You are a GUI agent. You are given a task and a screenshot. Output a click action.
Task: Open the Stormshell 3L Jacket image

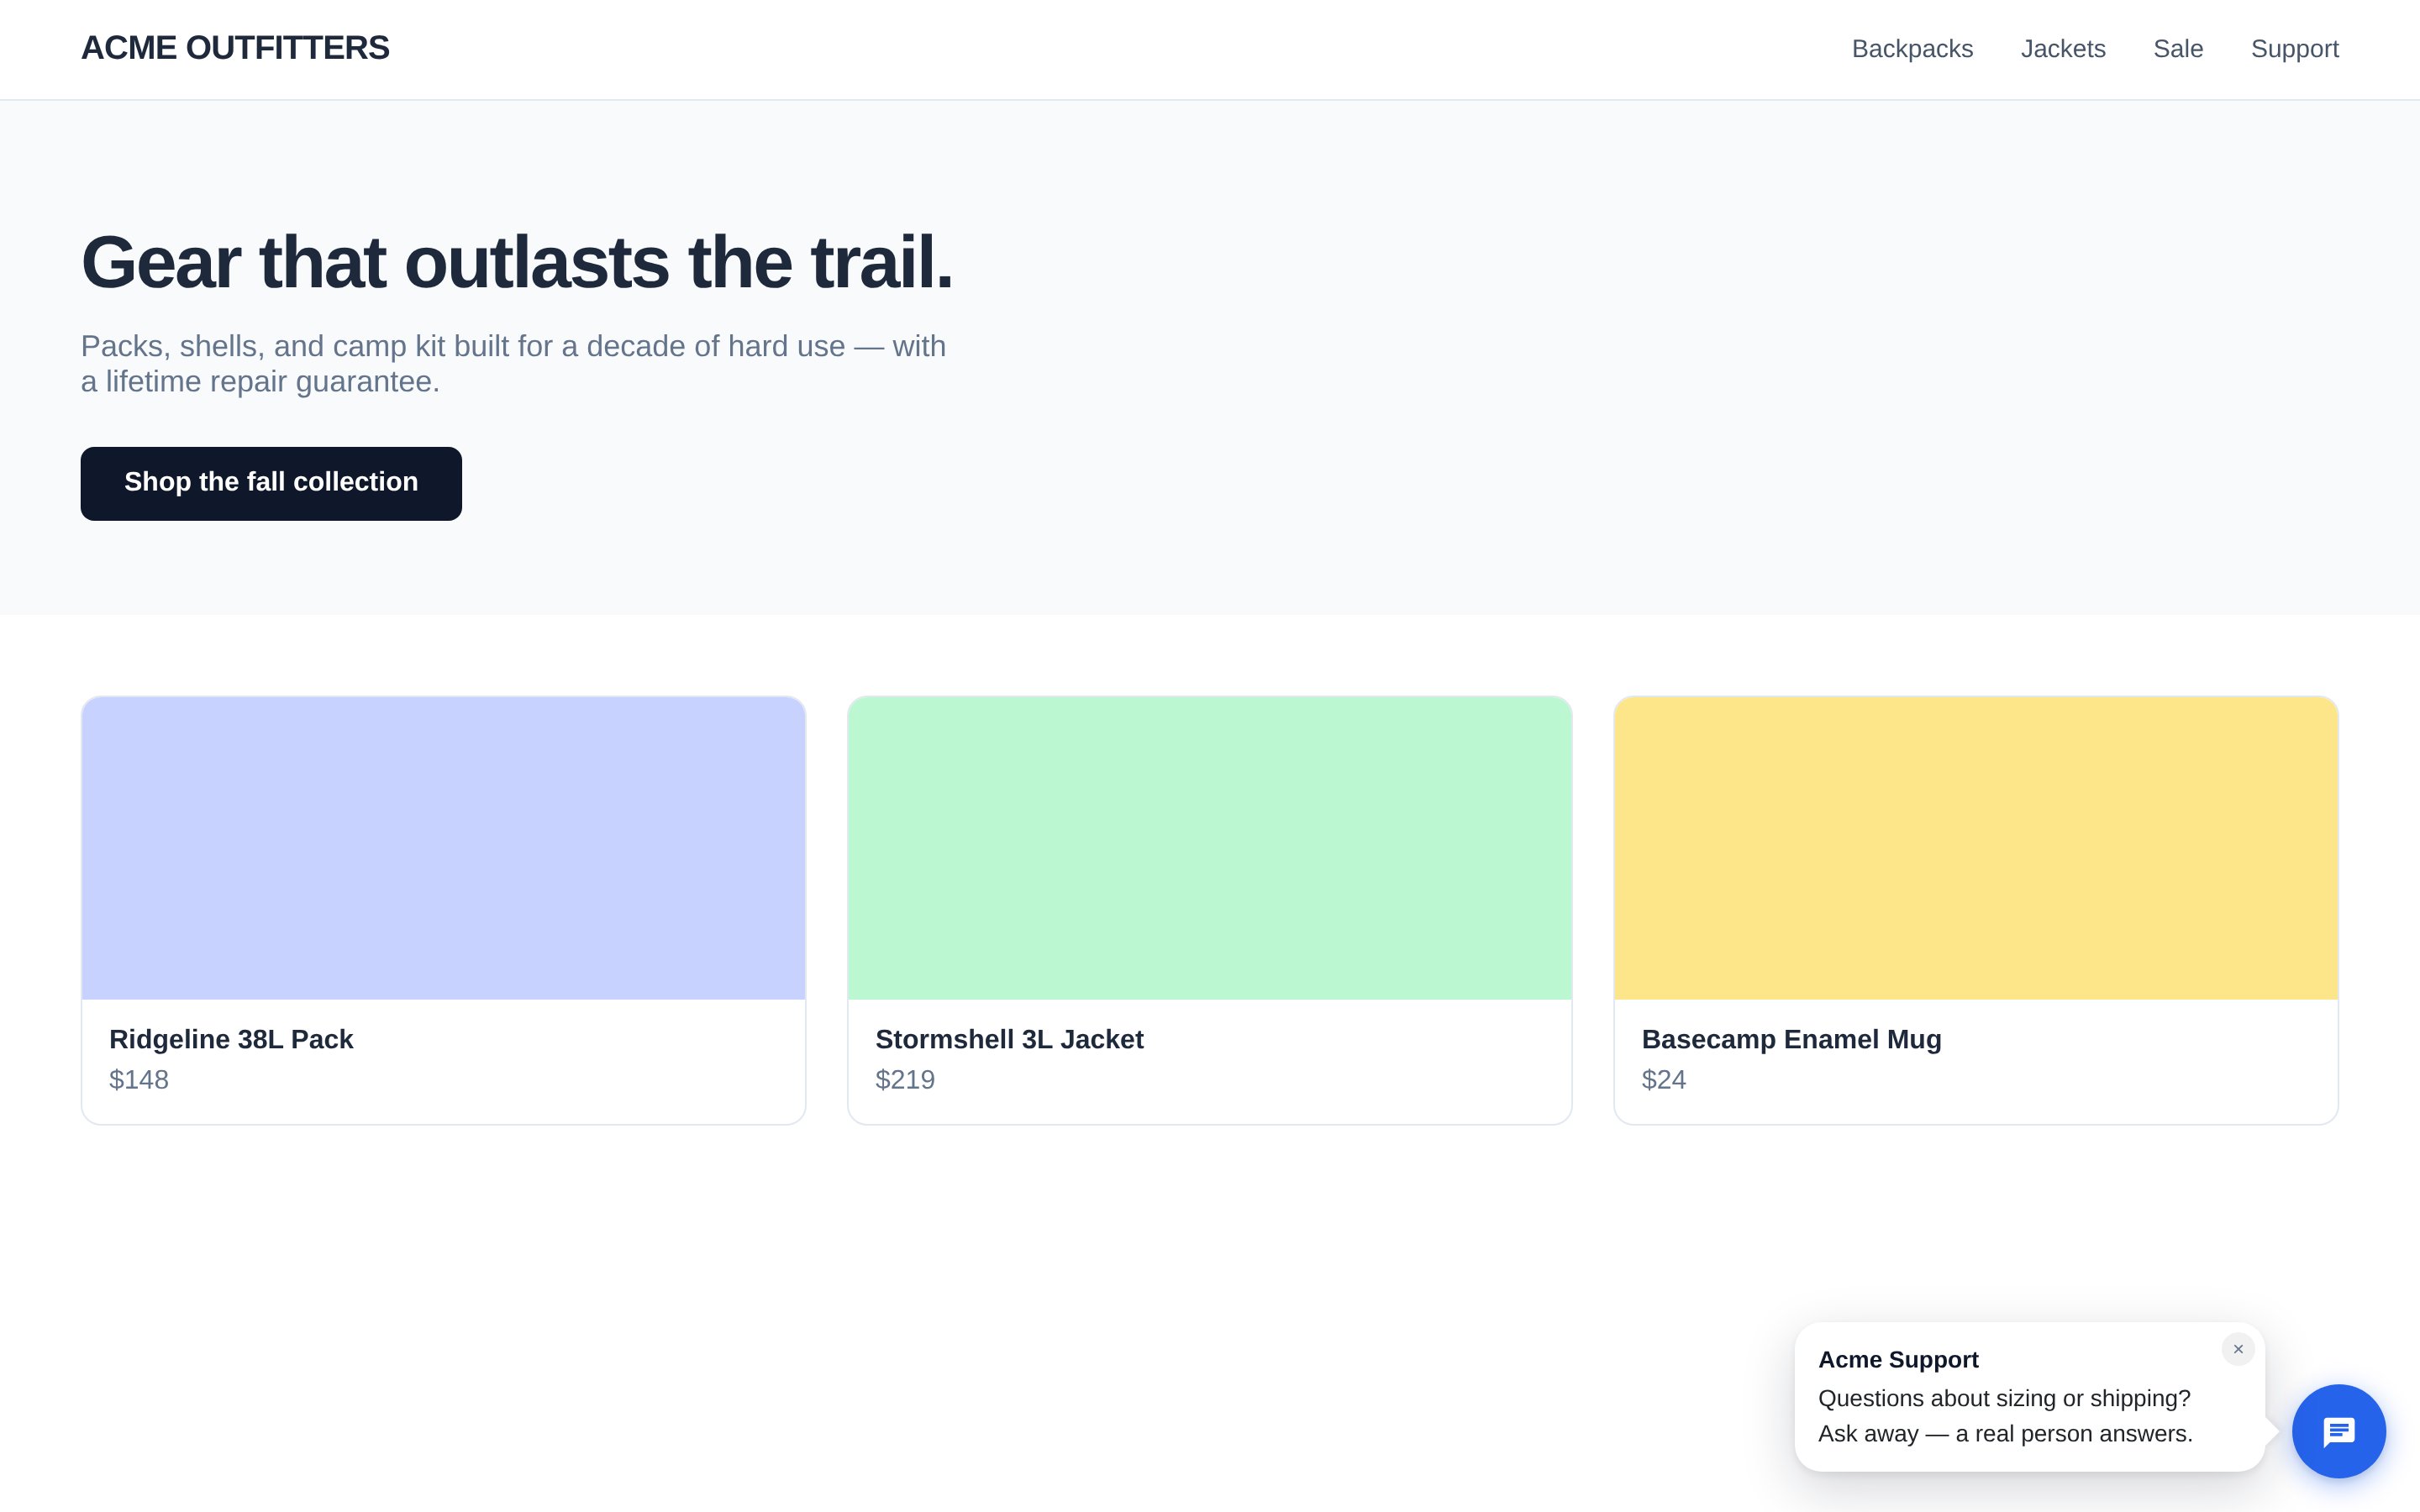coord(1209,848)
